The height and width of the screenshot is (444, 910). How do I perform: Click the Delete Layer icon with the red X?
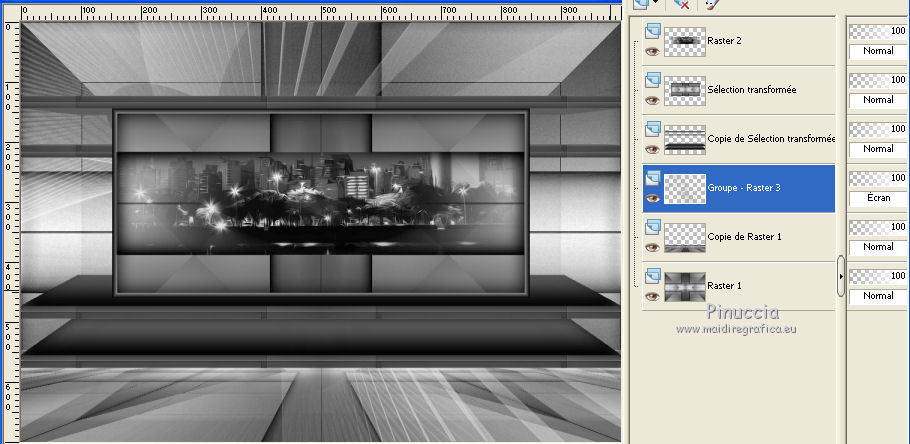point(681,3)
